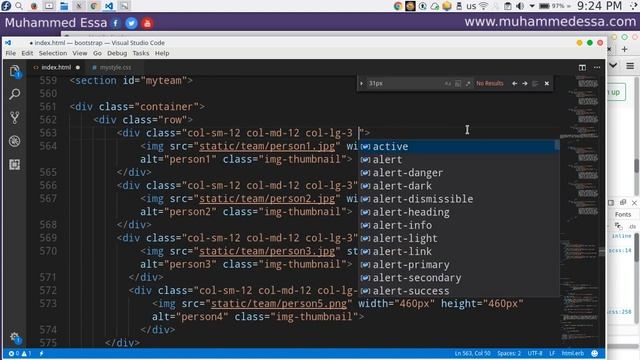Close the find widget
Screen dimensions: 640x360
click(x=547, y=83)
